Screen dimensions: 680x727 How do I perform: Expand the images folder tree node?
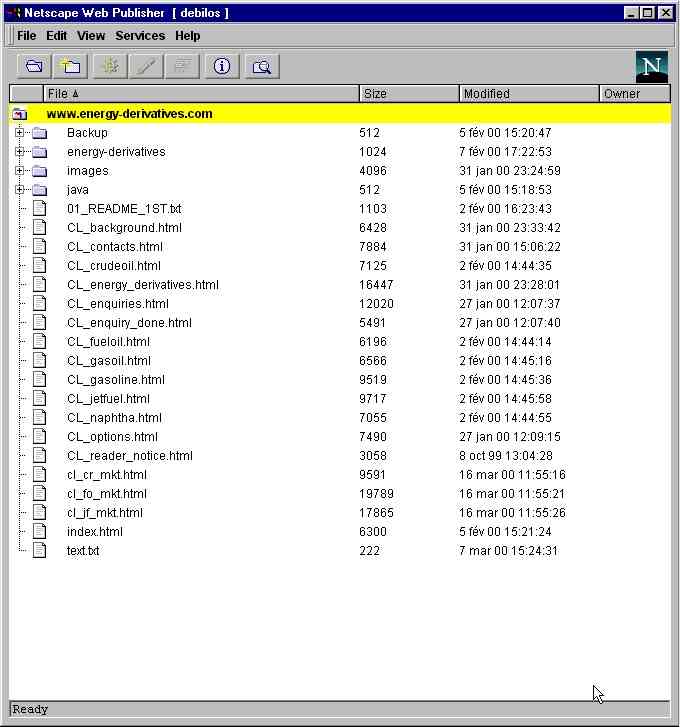point(19,171)
